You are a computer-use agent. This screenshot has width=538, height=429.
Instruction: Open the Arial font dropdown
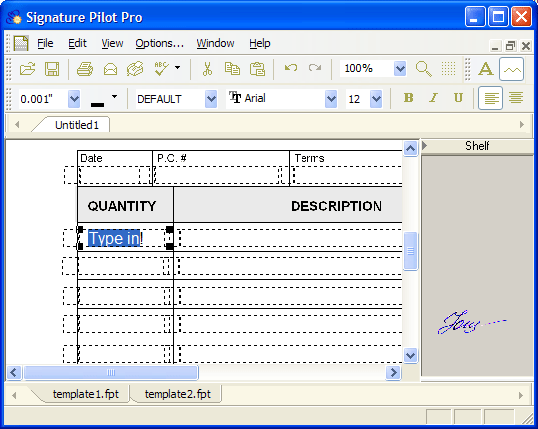331,99
